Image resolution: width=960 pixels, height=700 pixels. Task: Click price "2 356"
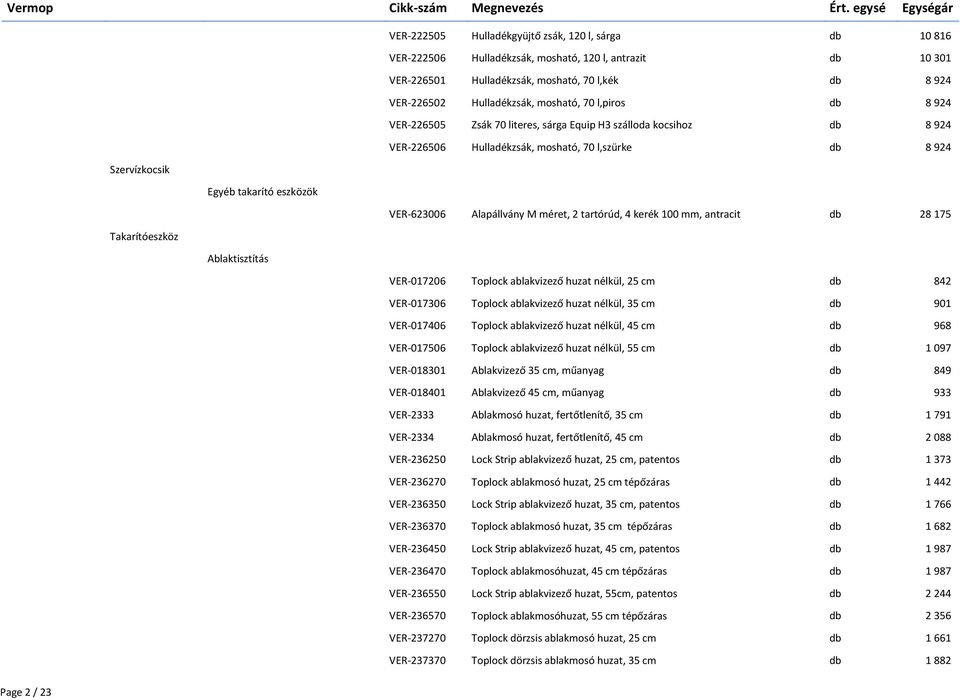[938, 616]
